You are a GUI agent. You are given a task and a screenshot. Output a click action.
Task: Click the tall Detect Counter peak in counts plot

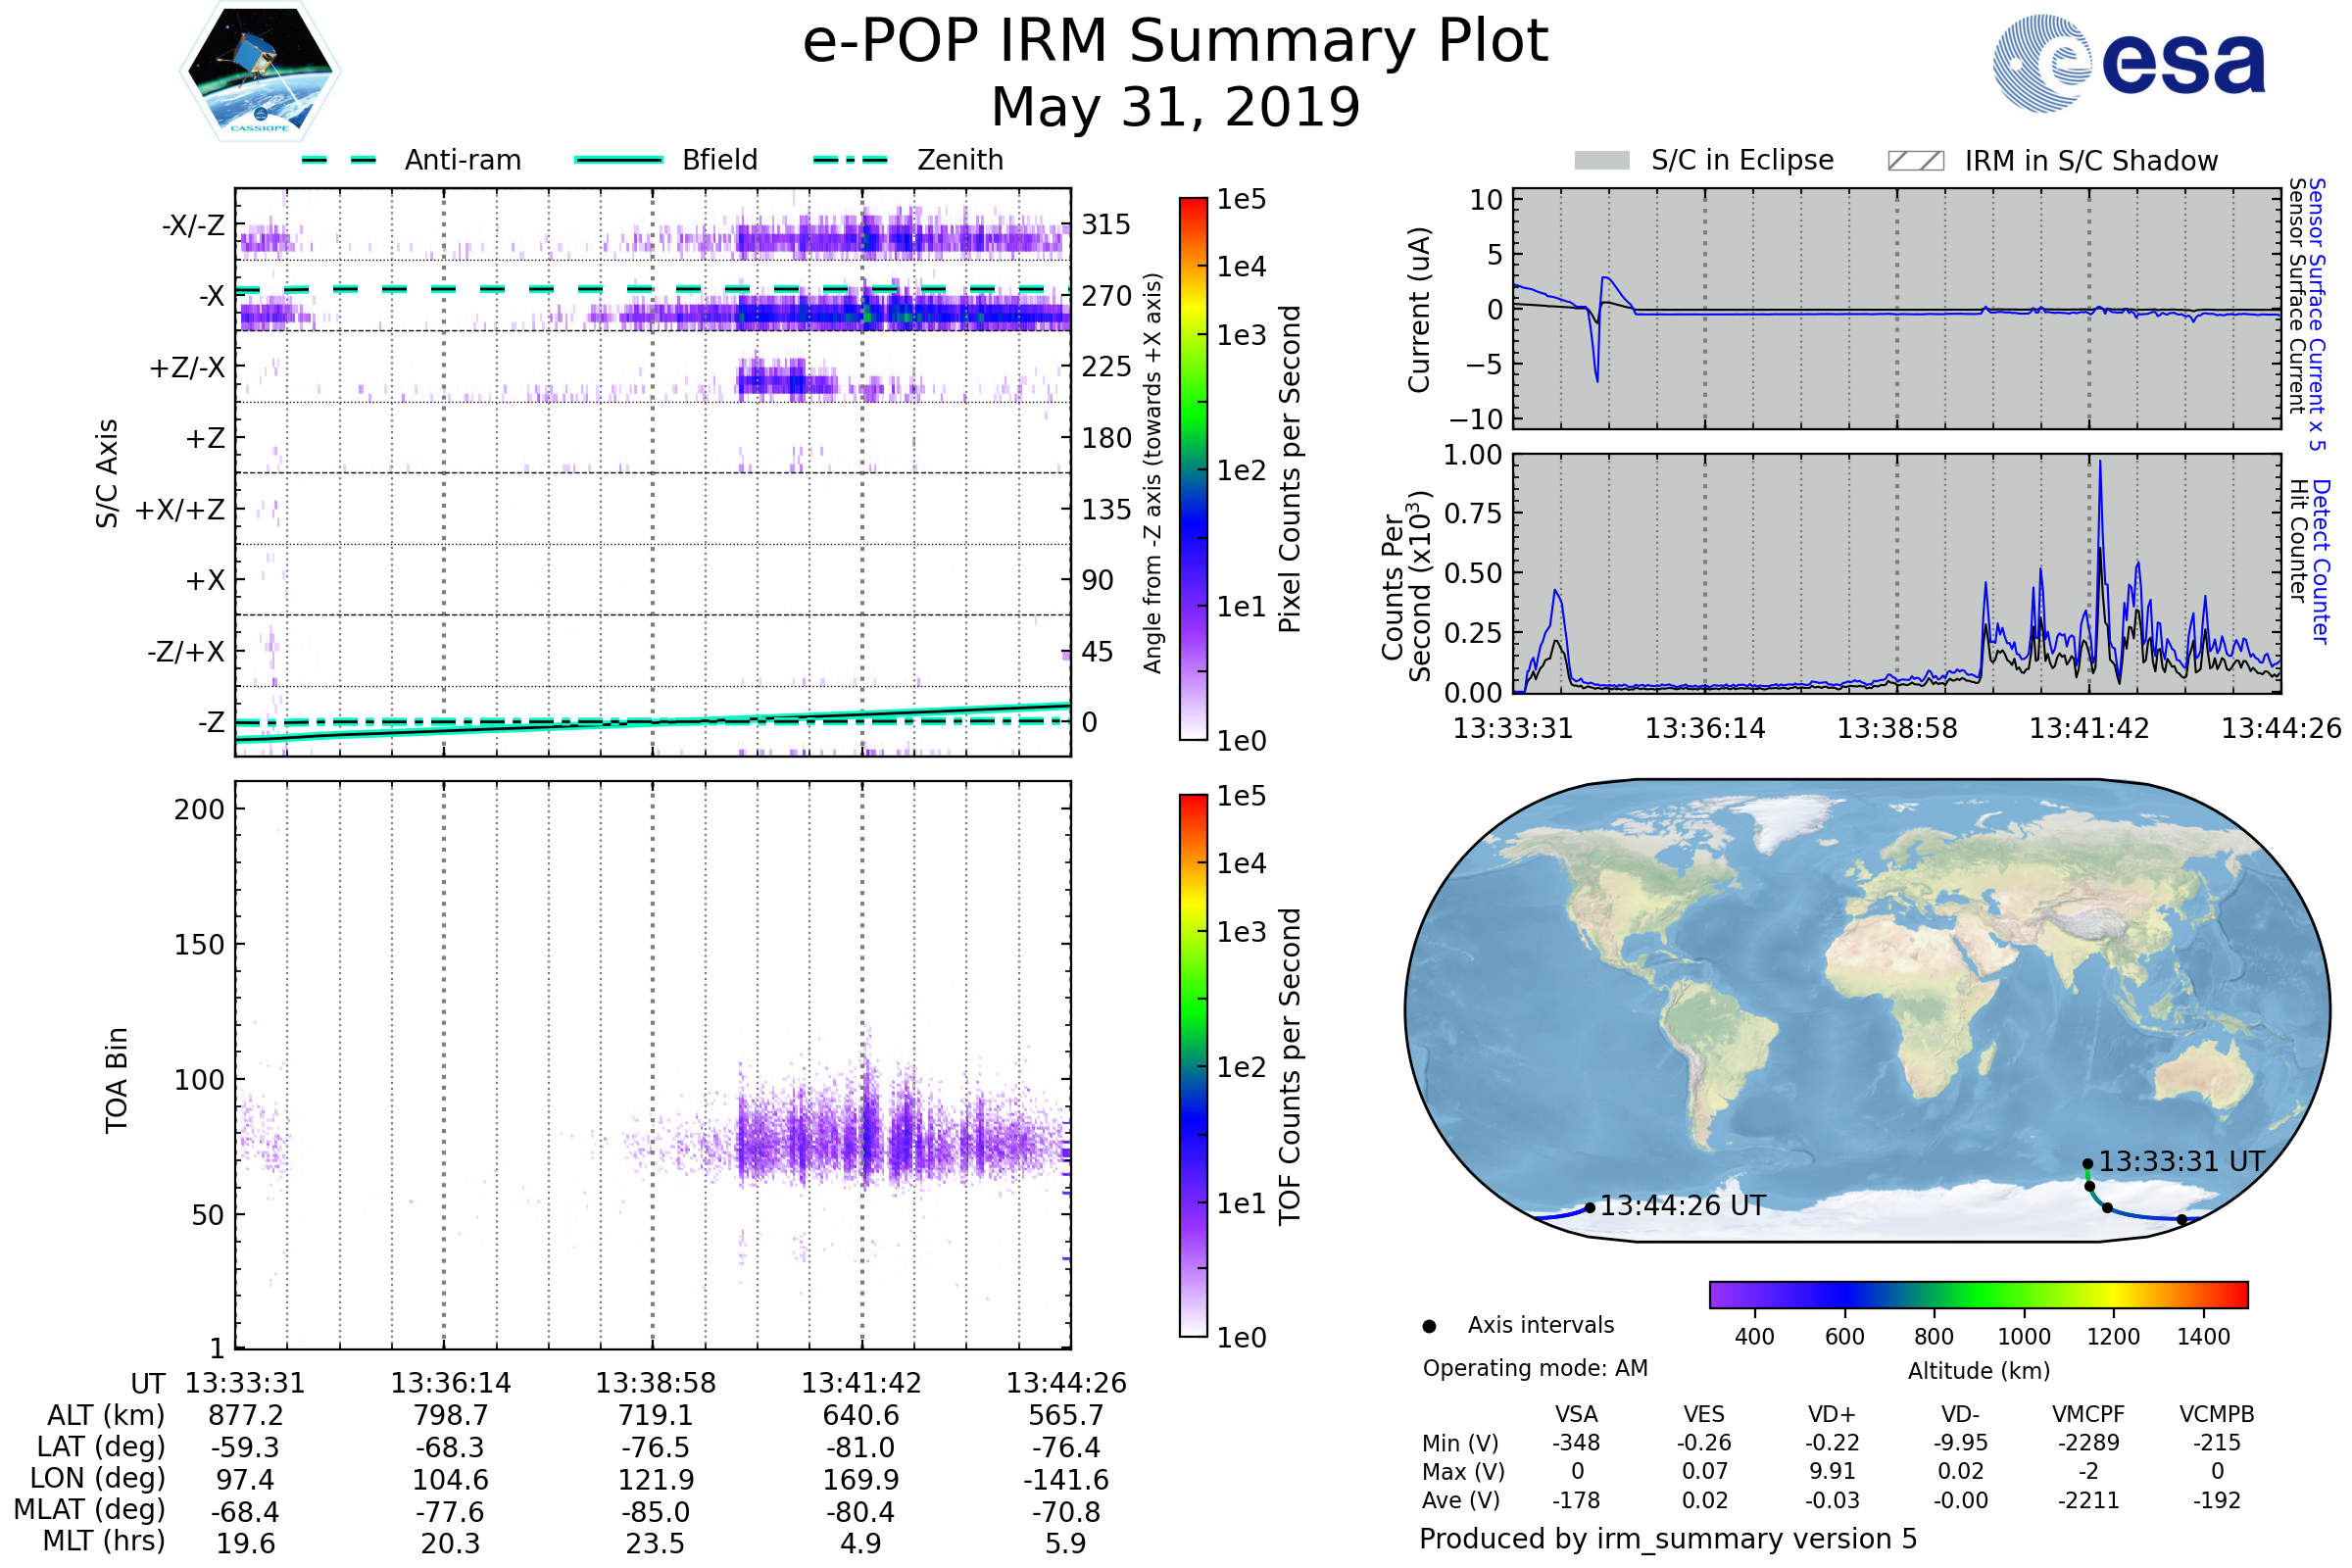(2100, 466)
